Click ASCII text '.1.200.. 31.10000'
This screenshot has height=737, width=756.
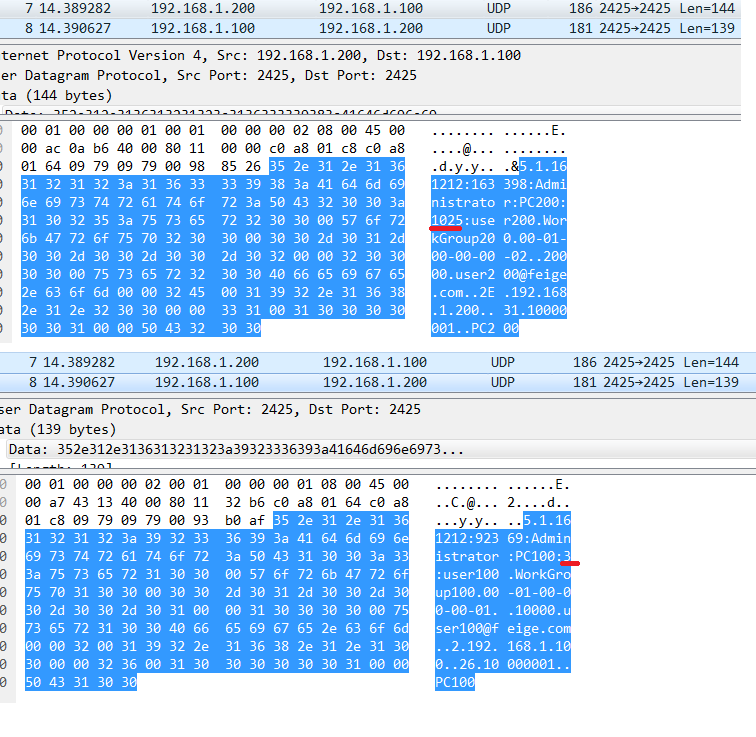(x=499, y=310)
